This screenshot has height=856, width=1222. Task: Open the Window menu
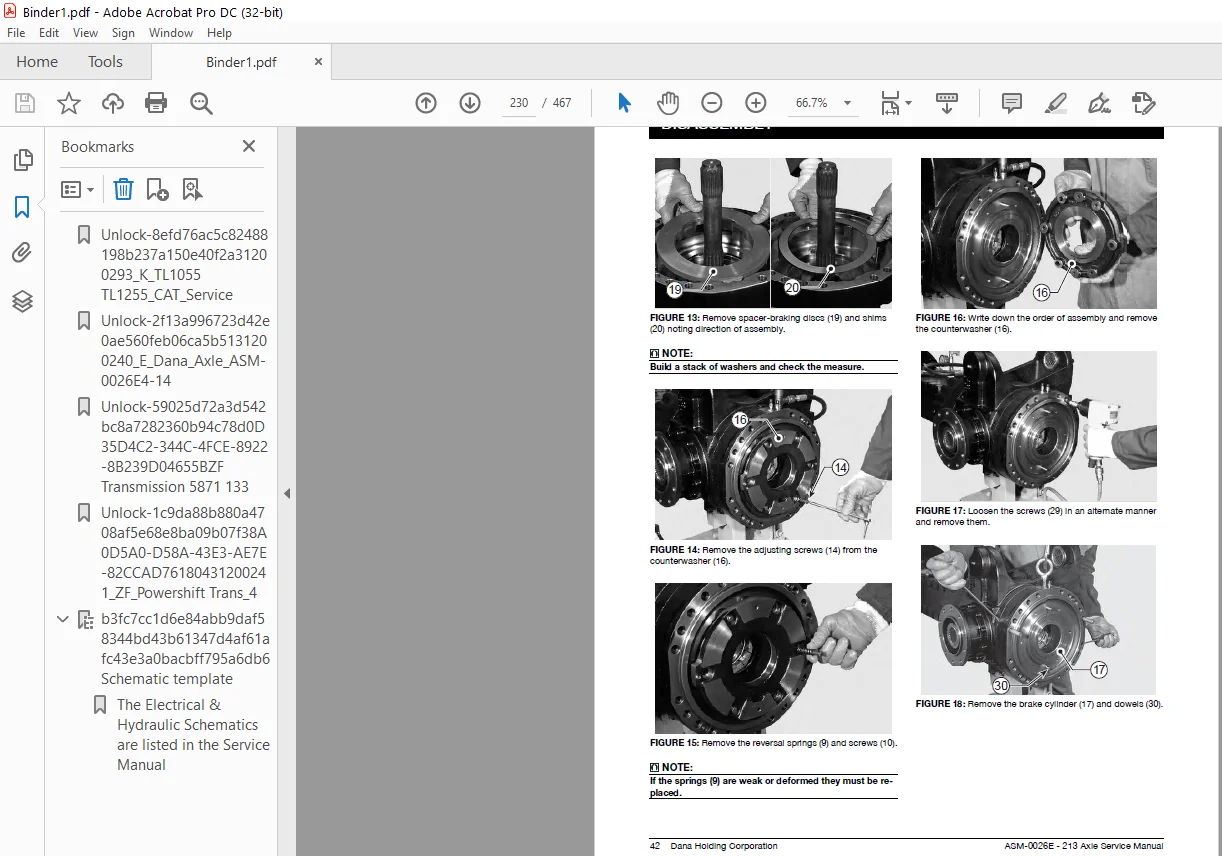[171, 33]
